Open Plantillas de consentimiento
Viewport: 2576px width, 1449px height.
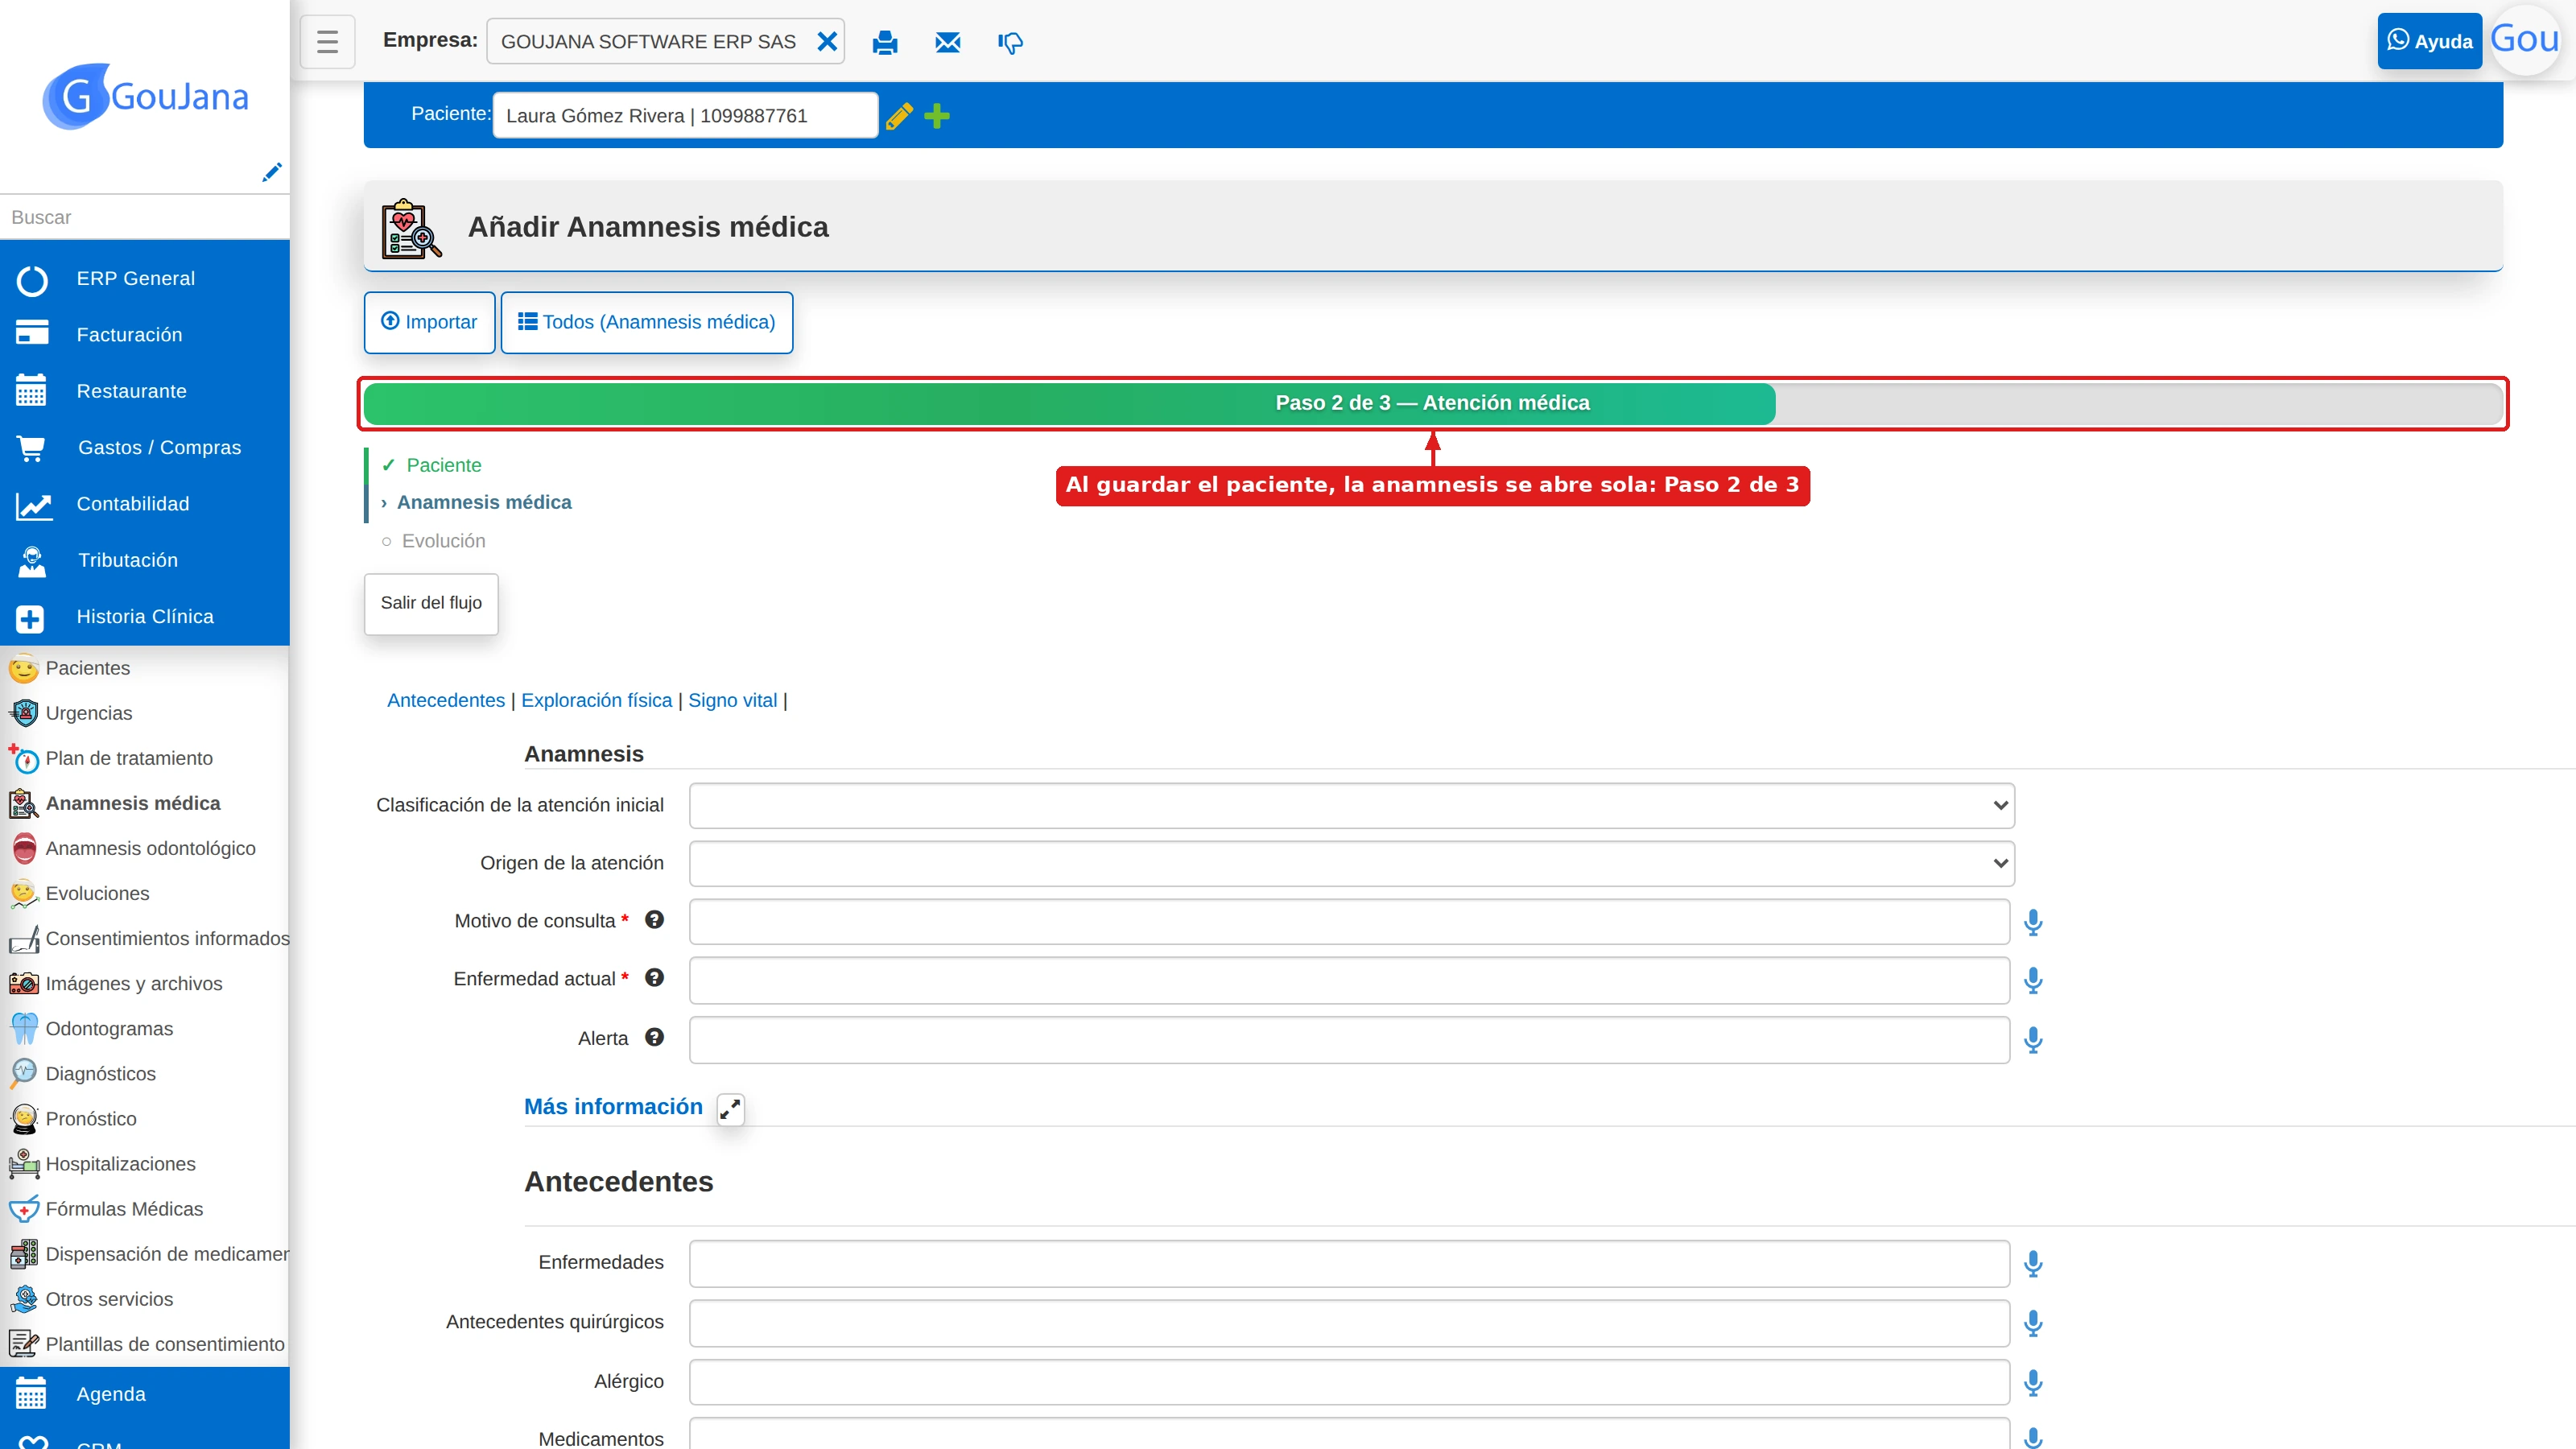click(145, 1344)
